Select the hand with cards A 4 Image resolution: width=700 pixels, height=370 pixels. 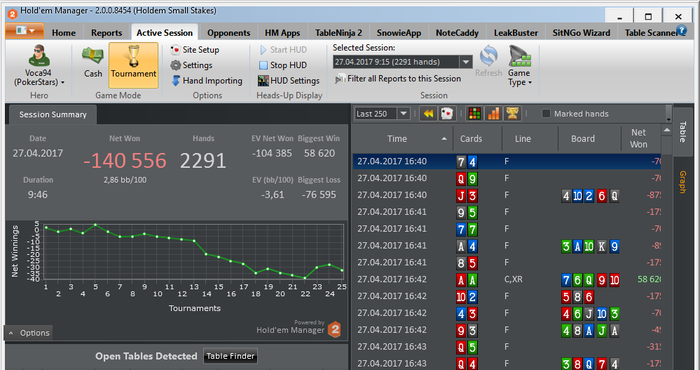pyautogui.click(x=507, y=246)
